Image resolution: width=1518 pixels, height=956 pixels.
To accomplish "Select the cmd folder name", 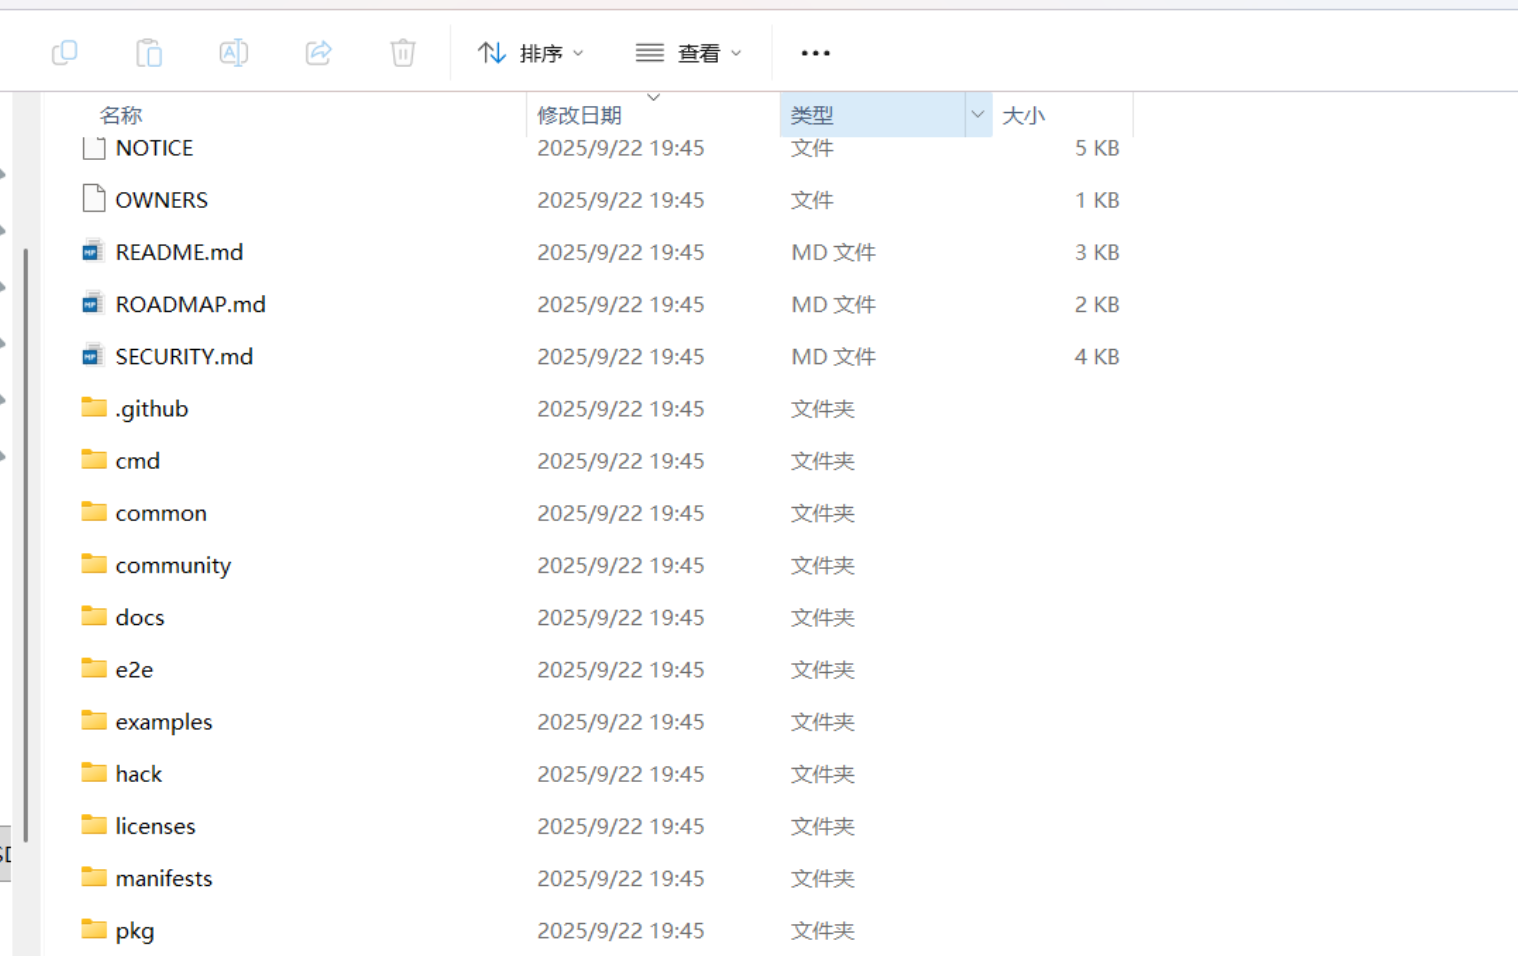I will pos(138,461).
